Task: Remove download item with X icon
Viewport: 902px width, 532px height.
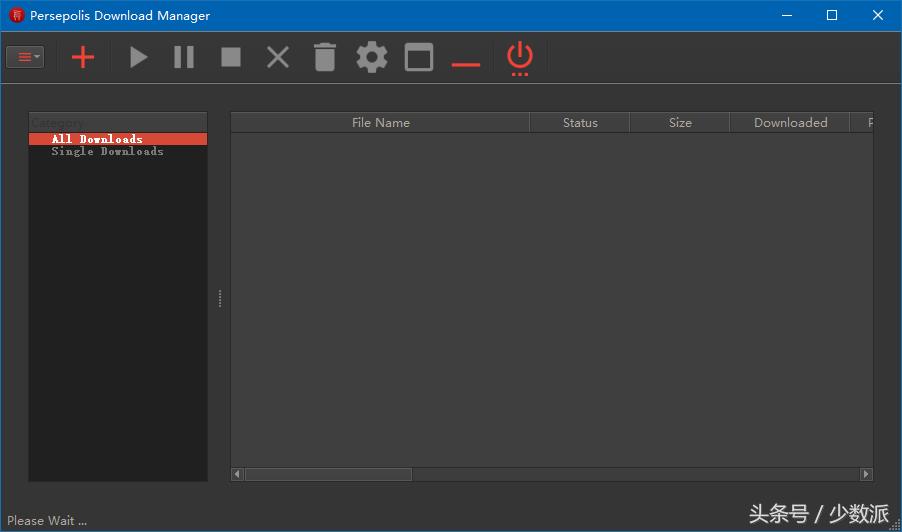Action: tap(278, 57)
